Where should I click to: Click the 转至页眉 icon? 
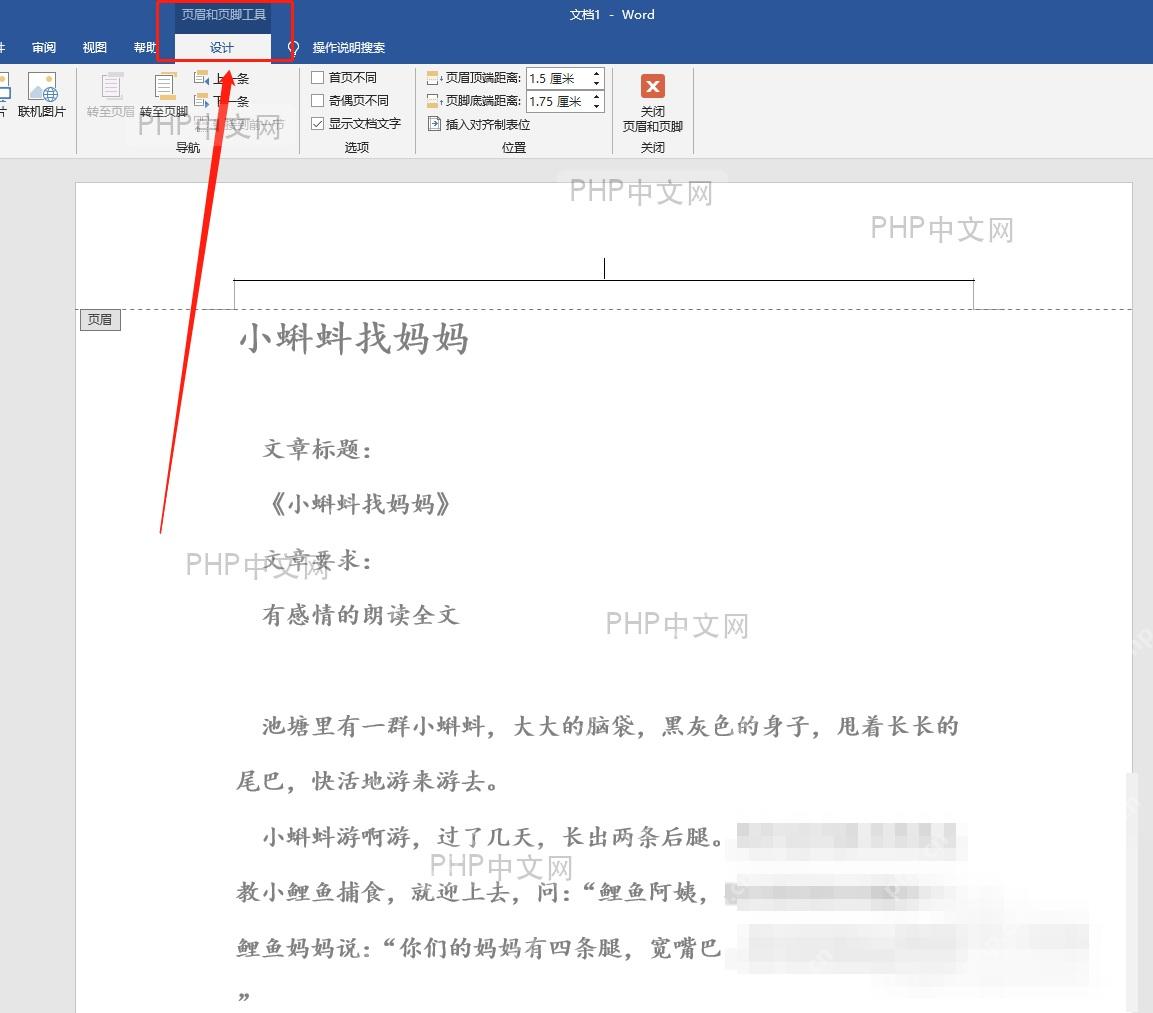pos(112,86)
